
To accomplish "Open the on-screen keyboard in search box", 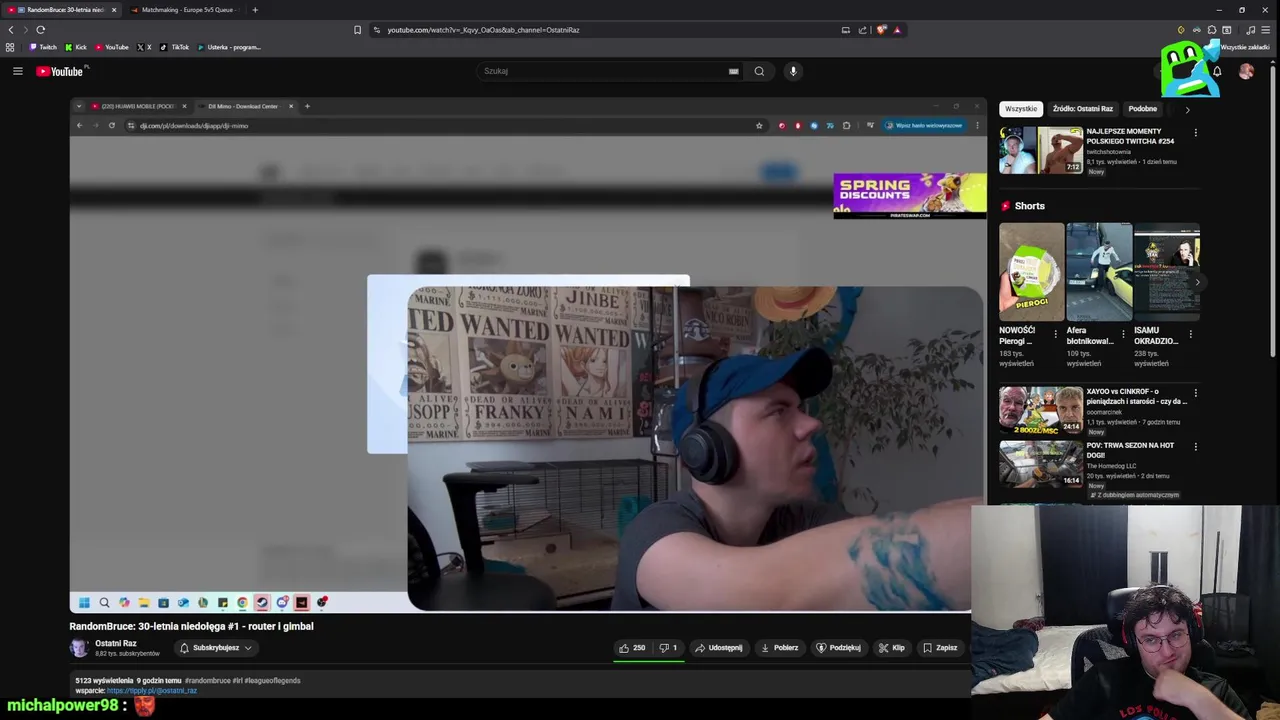I will [x=733, y=71].
